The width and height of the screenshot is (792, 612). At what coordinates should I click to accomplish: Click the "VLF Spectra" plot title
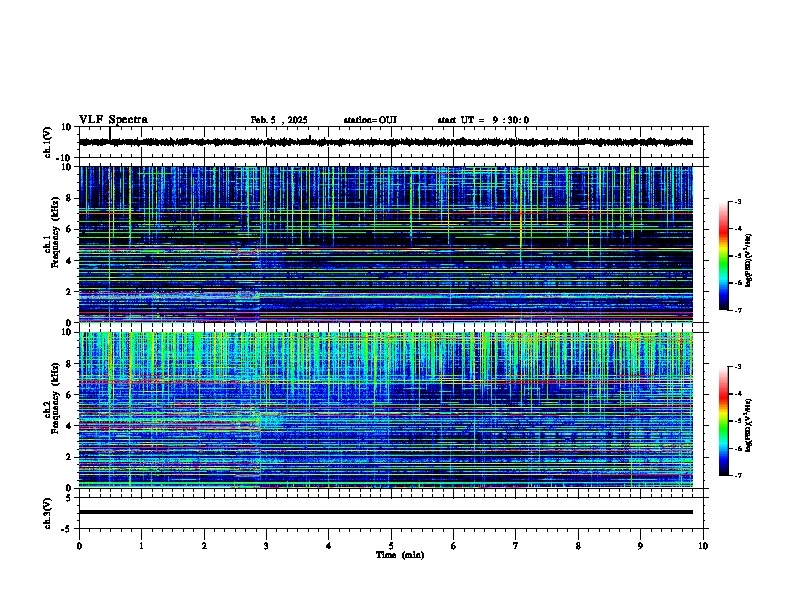click(x=113, y=120)
